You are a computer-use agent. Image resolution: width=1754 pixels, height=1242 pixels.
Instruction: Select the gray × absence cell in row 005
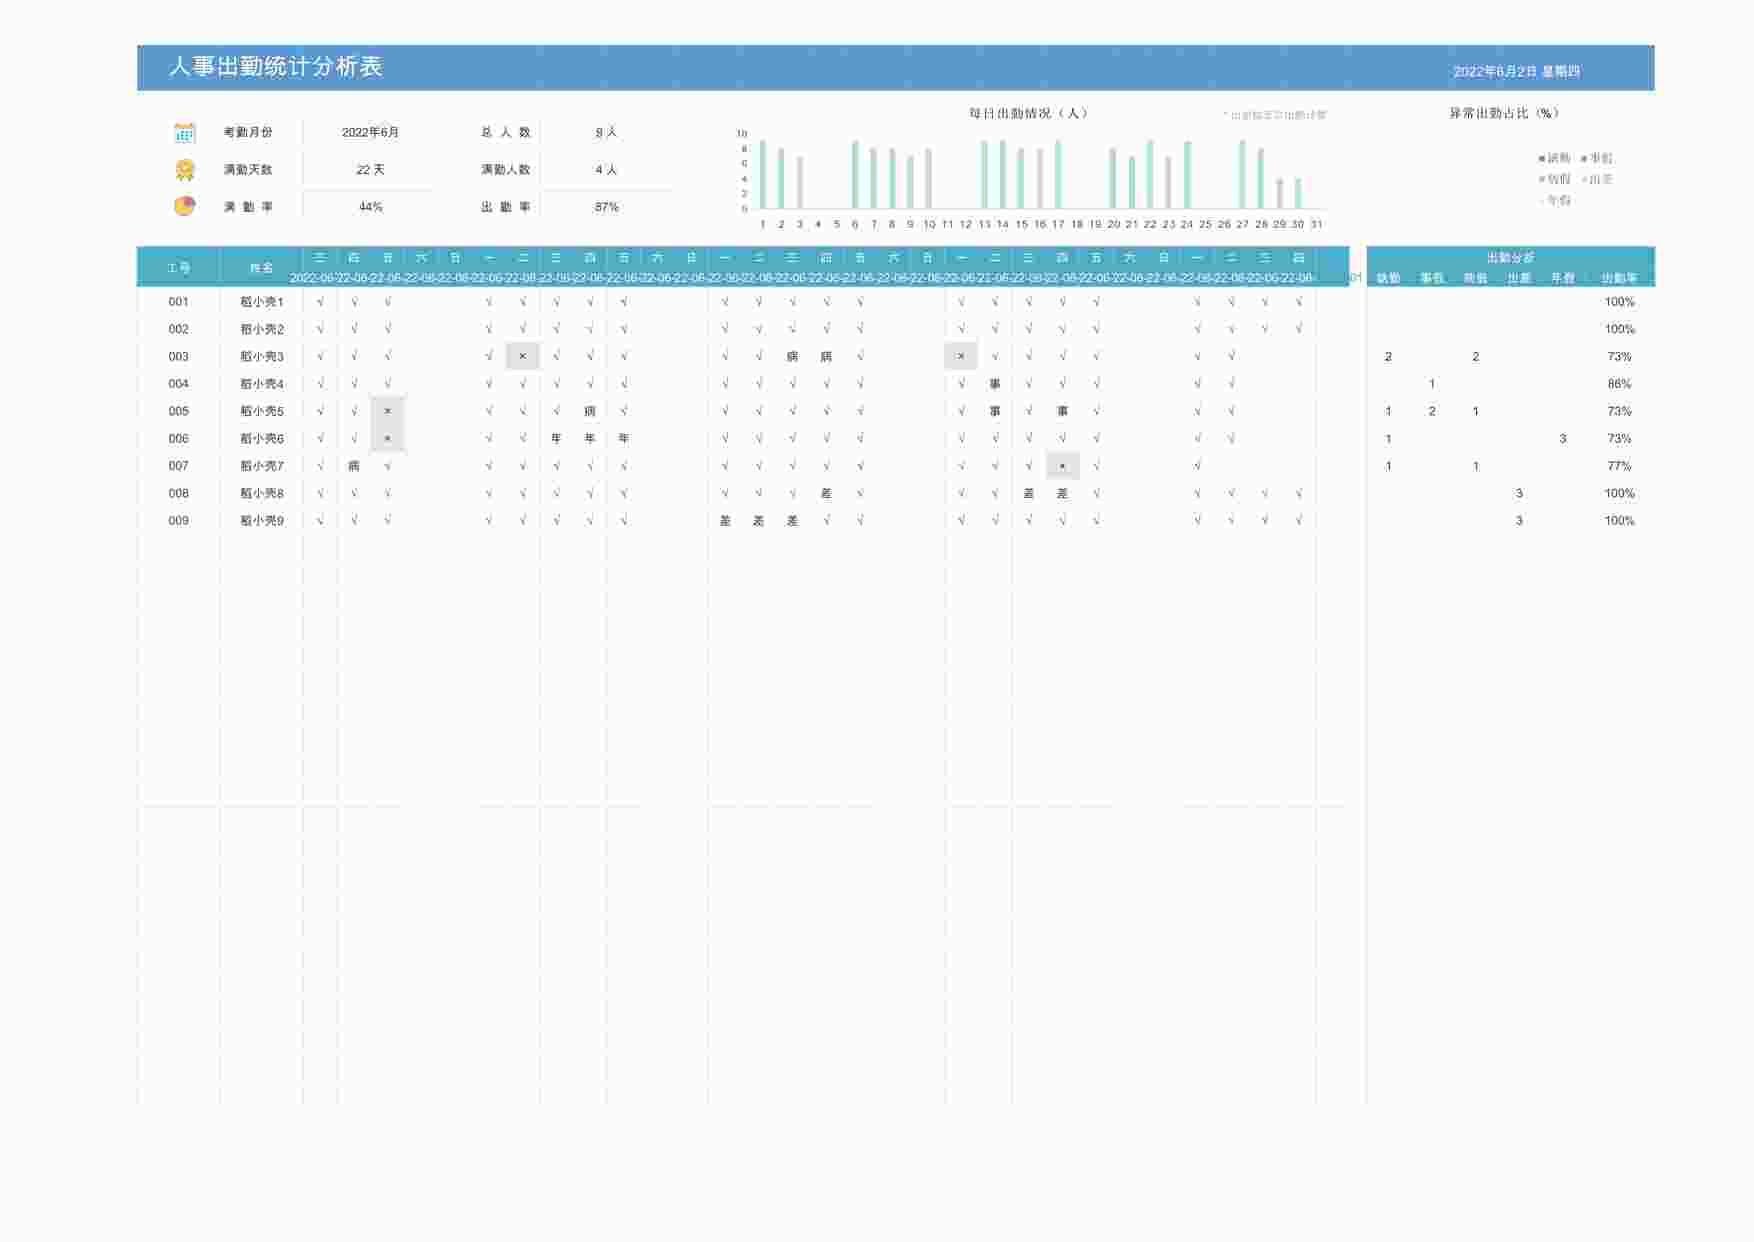388,411
